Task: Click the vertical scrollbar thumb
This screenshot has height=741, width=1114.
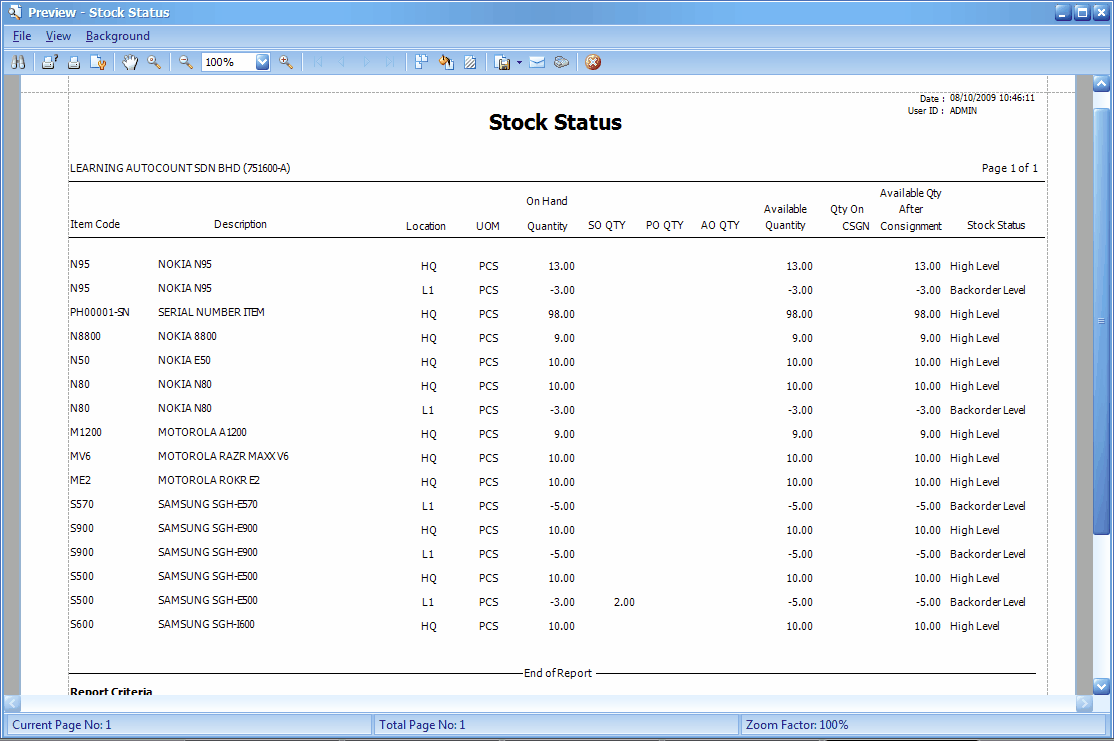Action: click(1101, 321)
